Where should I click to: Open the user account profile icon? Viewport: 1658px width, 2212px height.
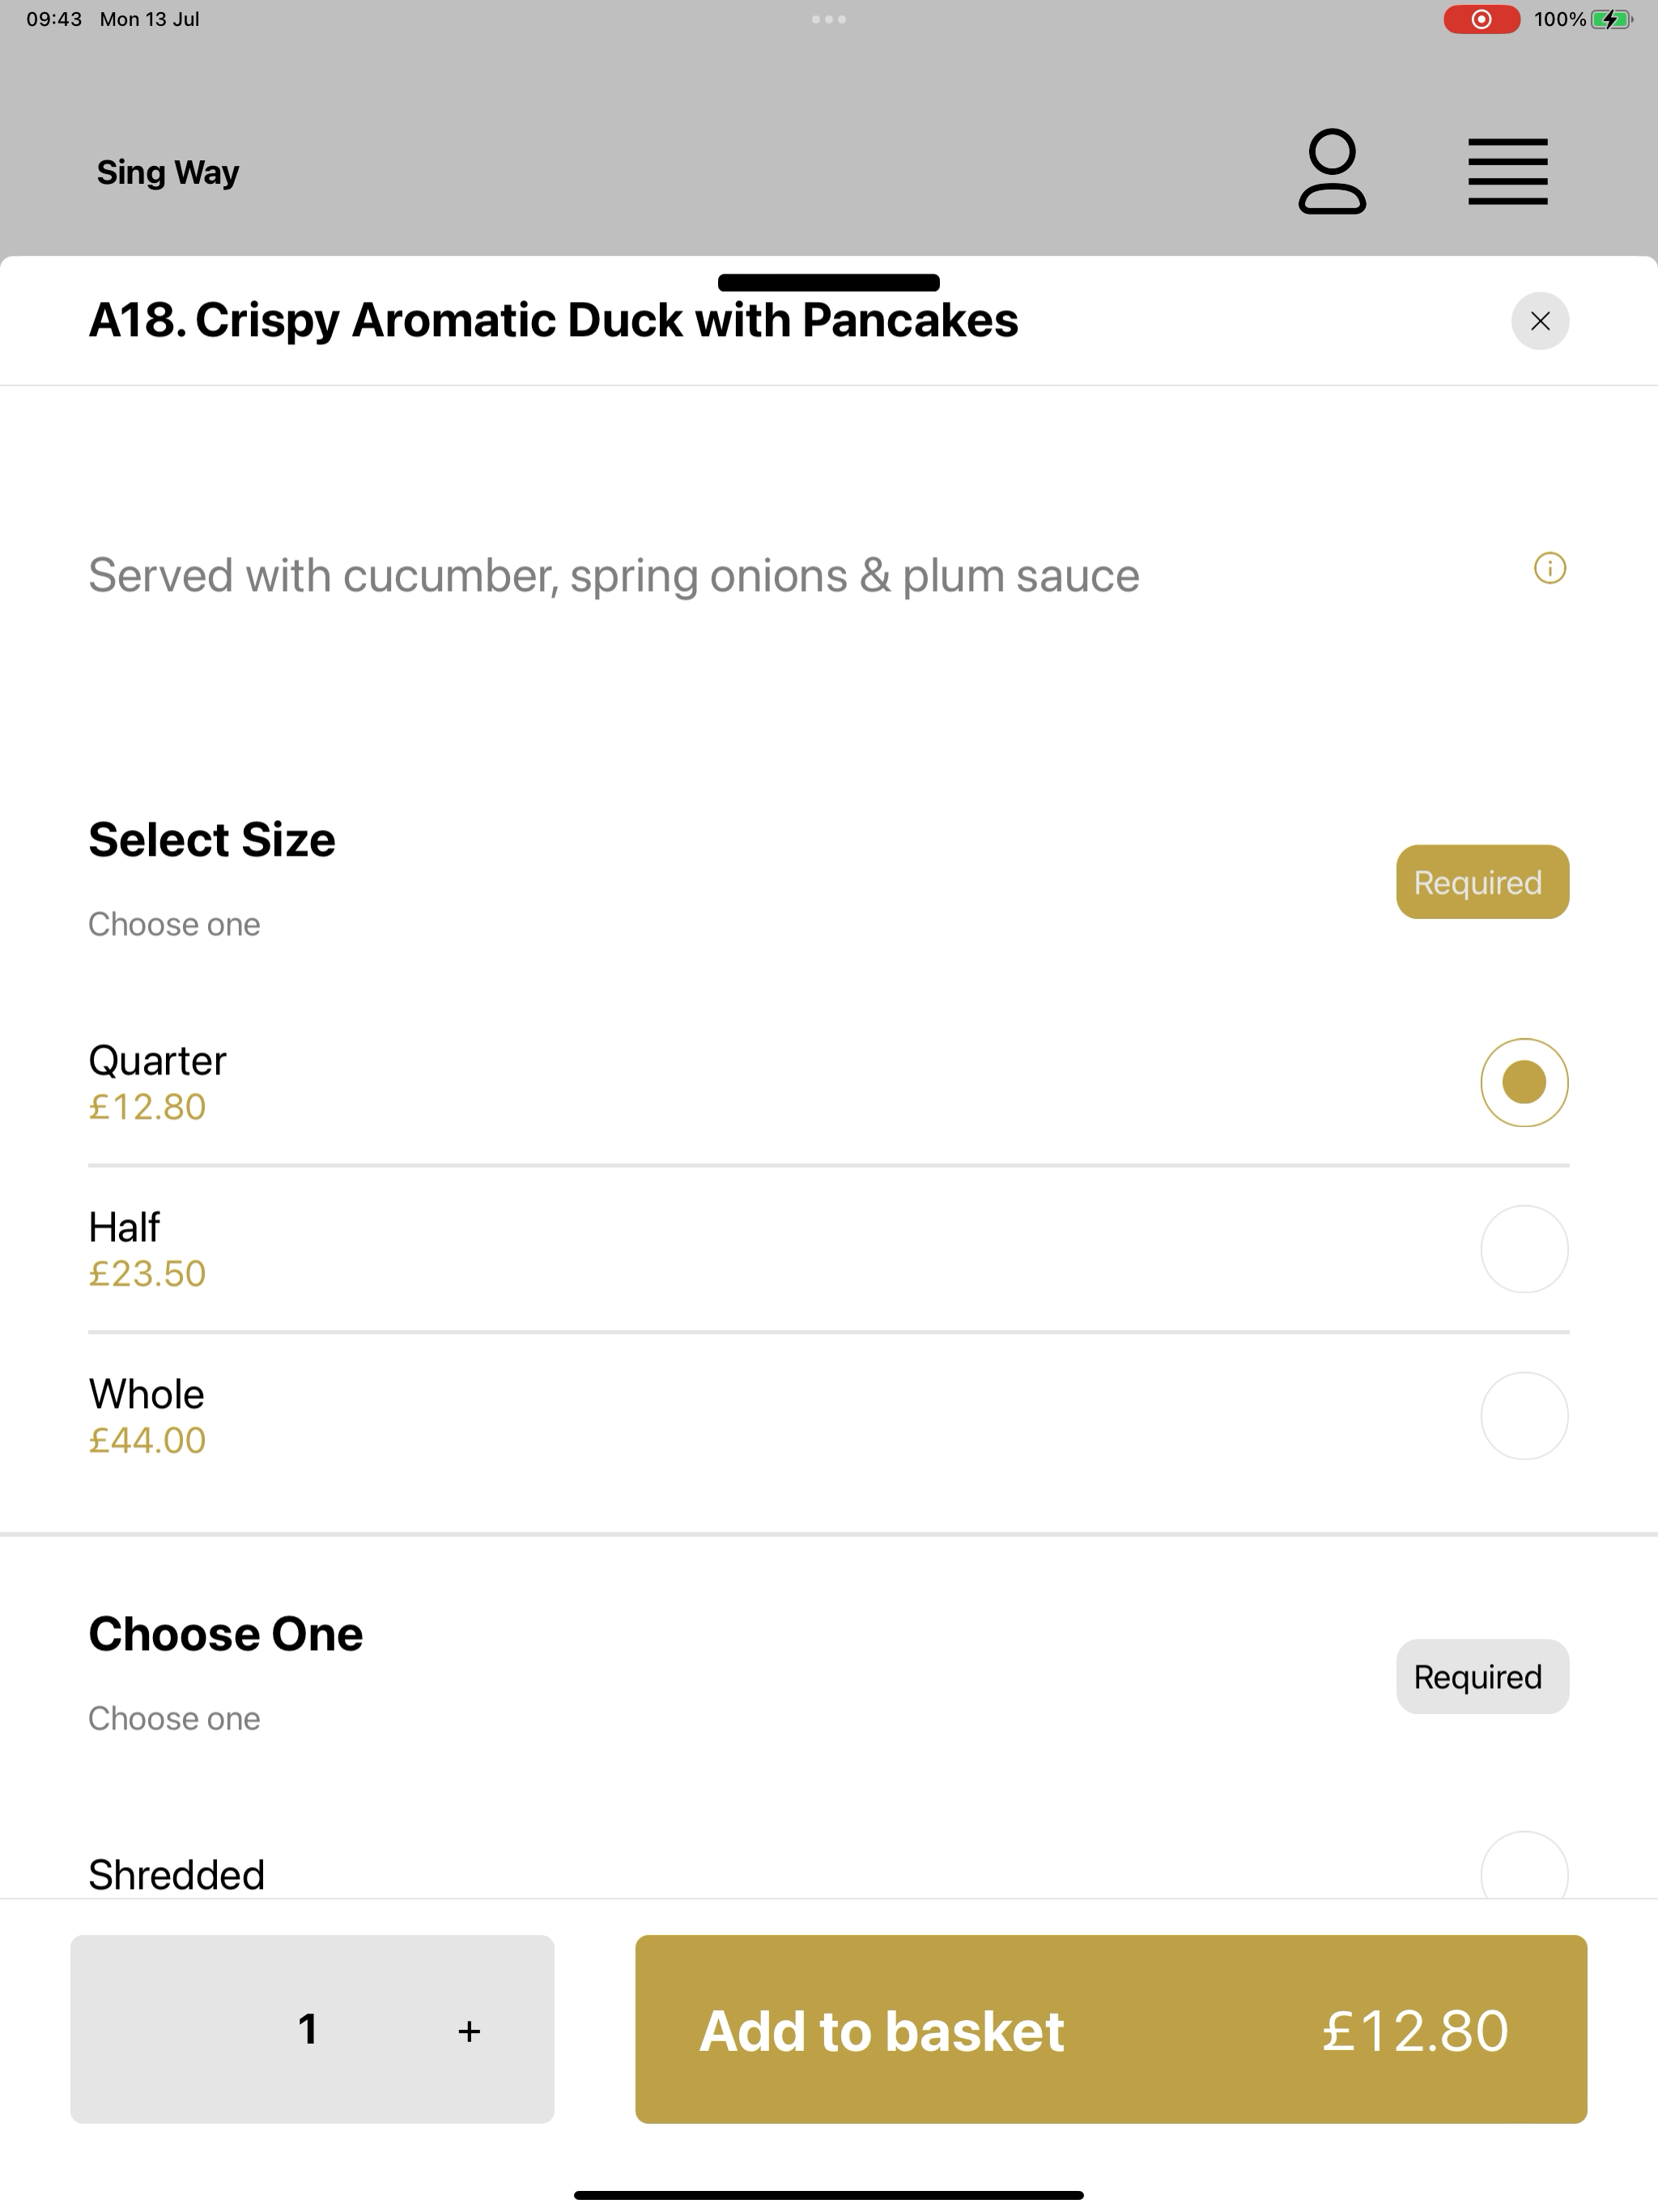click(1332, 171)
